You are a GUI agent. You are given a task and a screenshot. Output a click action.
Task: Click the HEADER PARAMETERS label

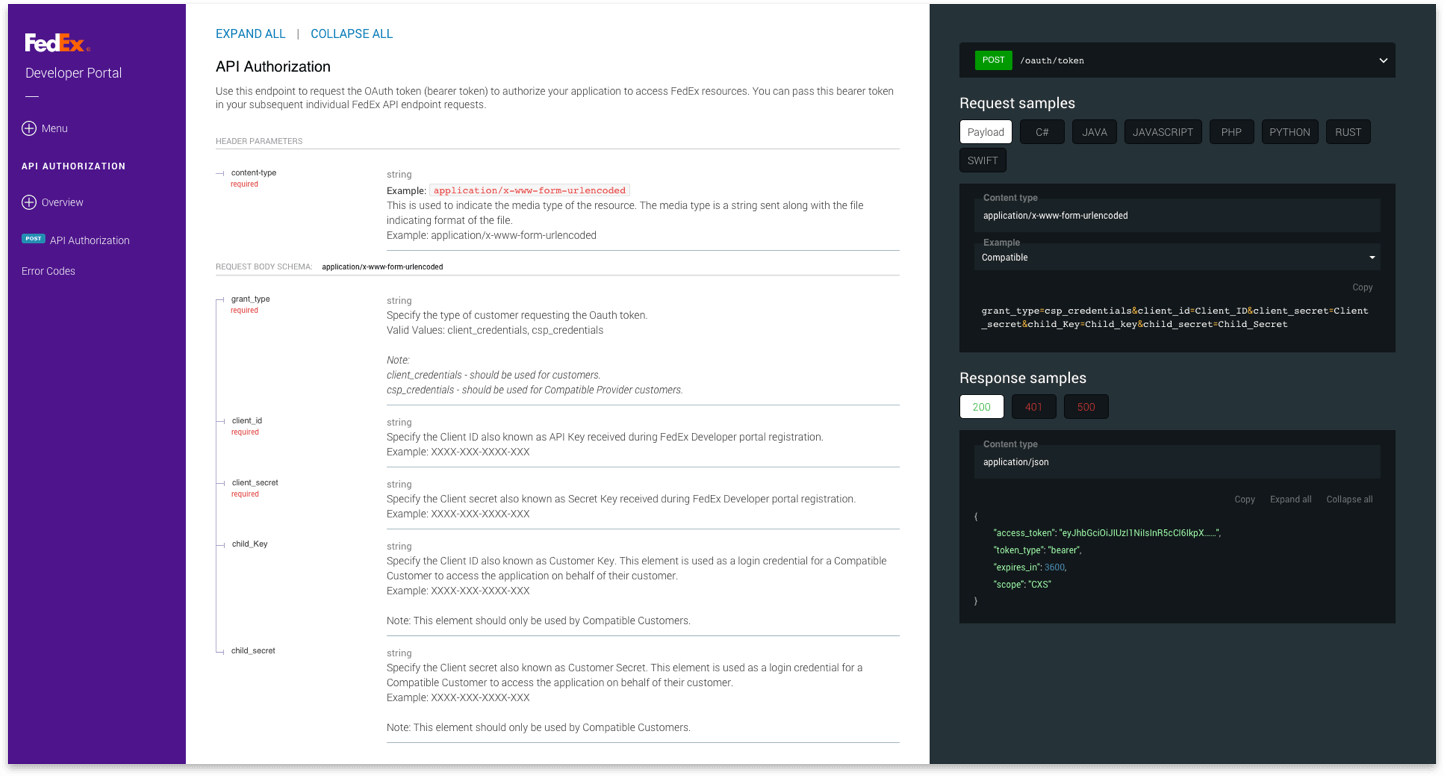tap(259, 141)
